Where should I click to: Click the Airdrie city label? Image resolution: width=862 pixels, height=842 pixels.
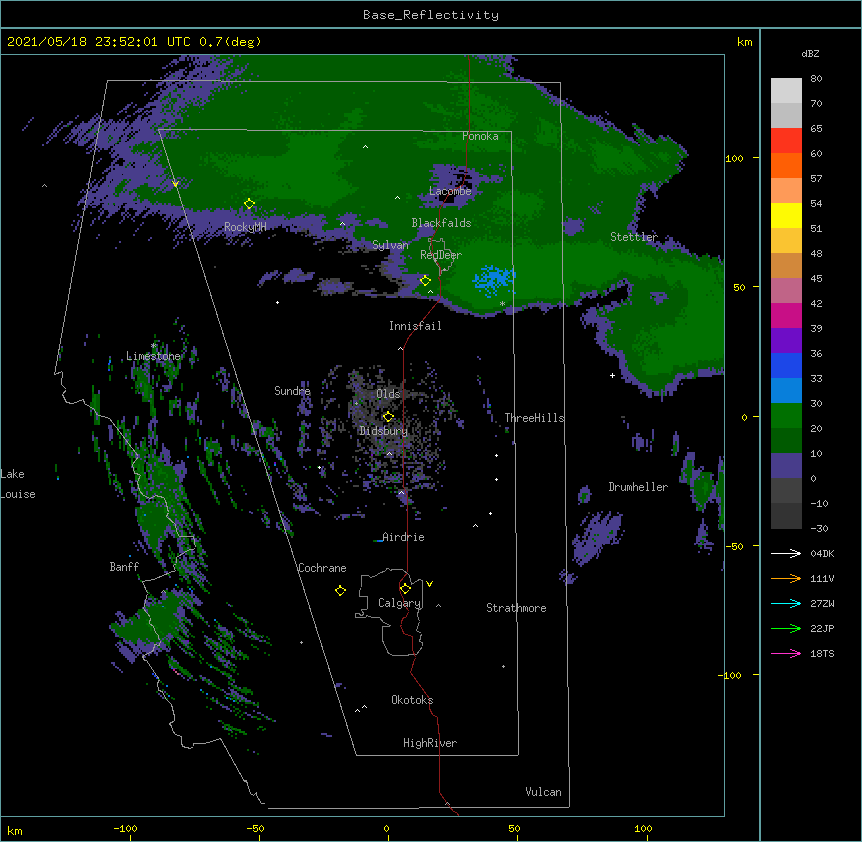403,537
